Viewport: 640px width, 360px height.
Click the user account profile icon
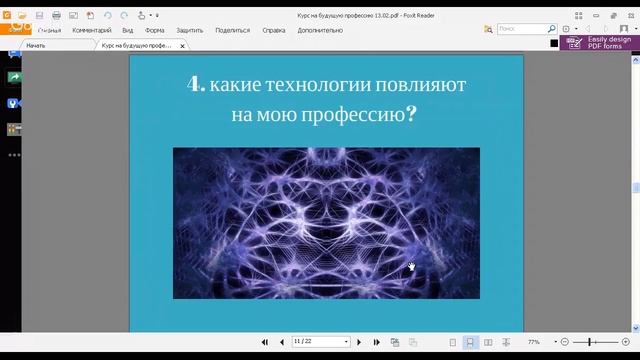(x=624, y=29)
